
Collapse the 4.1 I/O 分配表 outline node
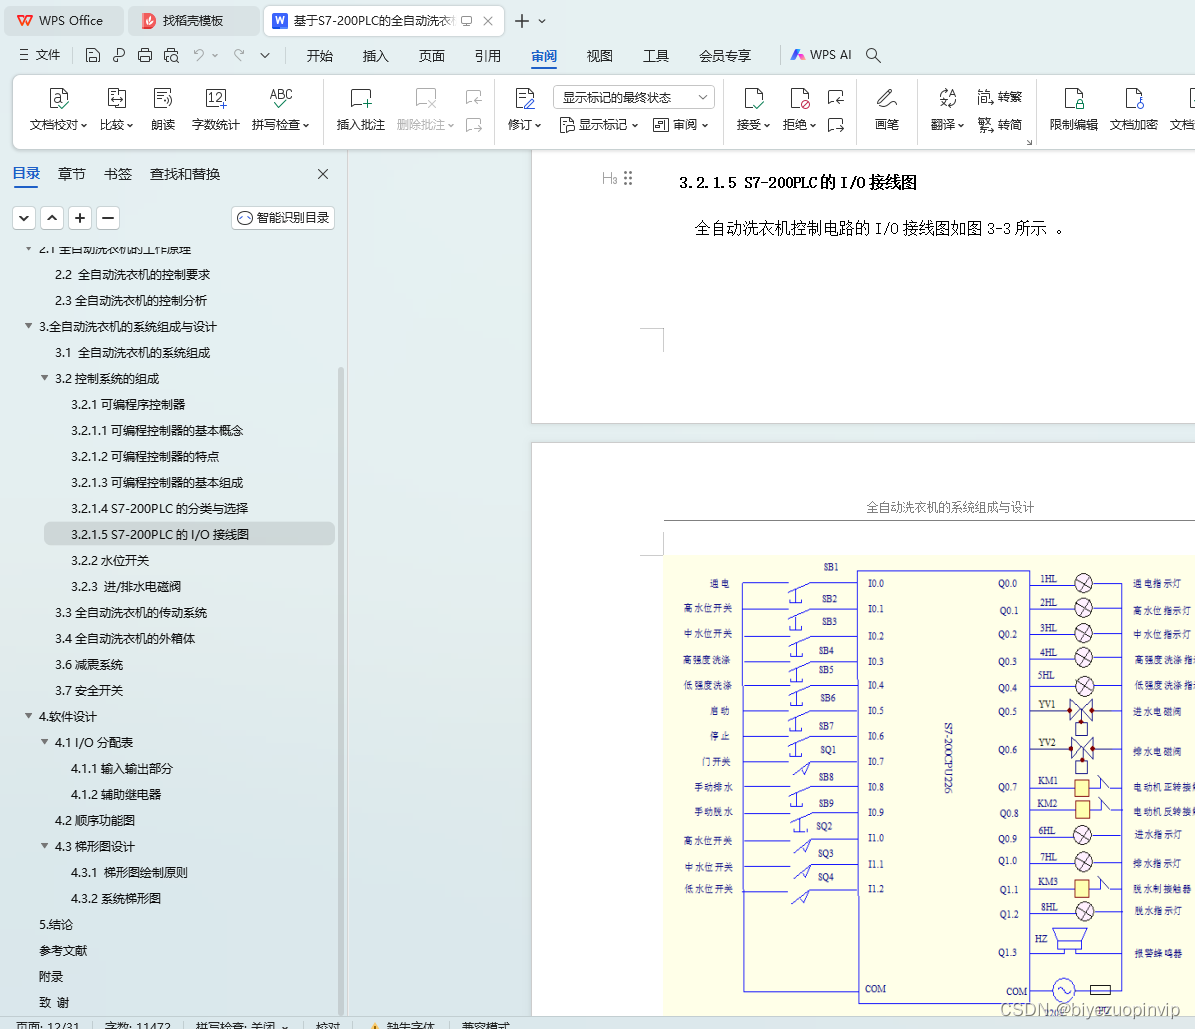[44, 742]
